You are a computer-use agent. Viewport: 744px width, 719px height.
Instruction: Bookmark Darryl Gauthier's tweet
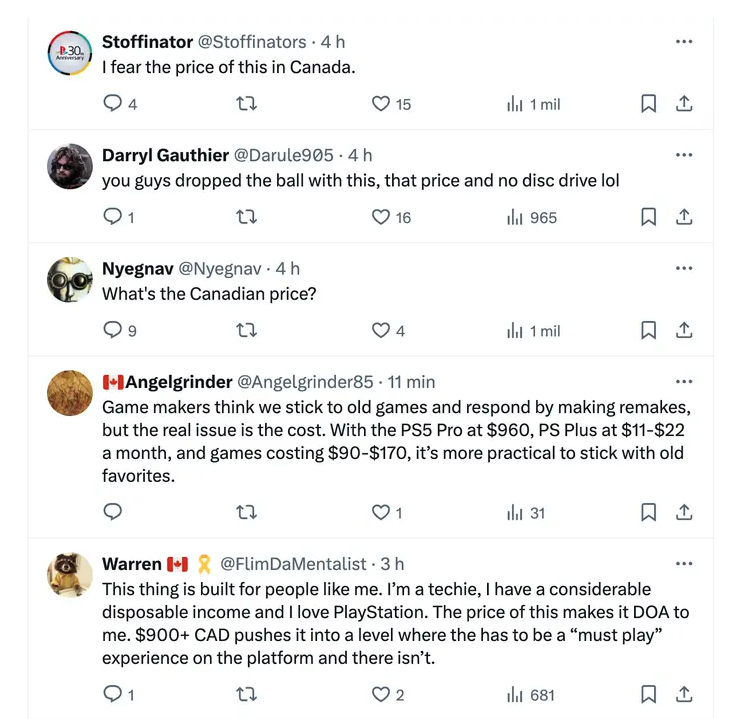648,217
